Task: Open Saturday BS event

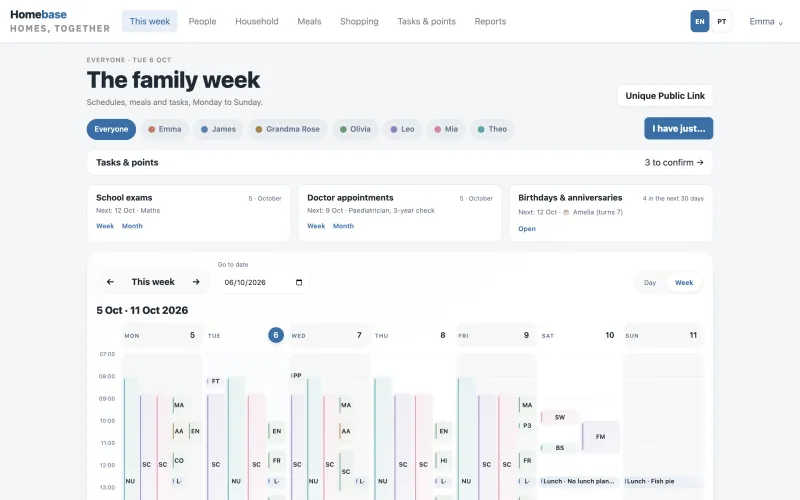Action: pos(560,447)
